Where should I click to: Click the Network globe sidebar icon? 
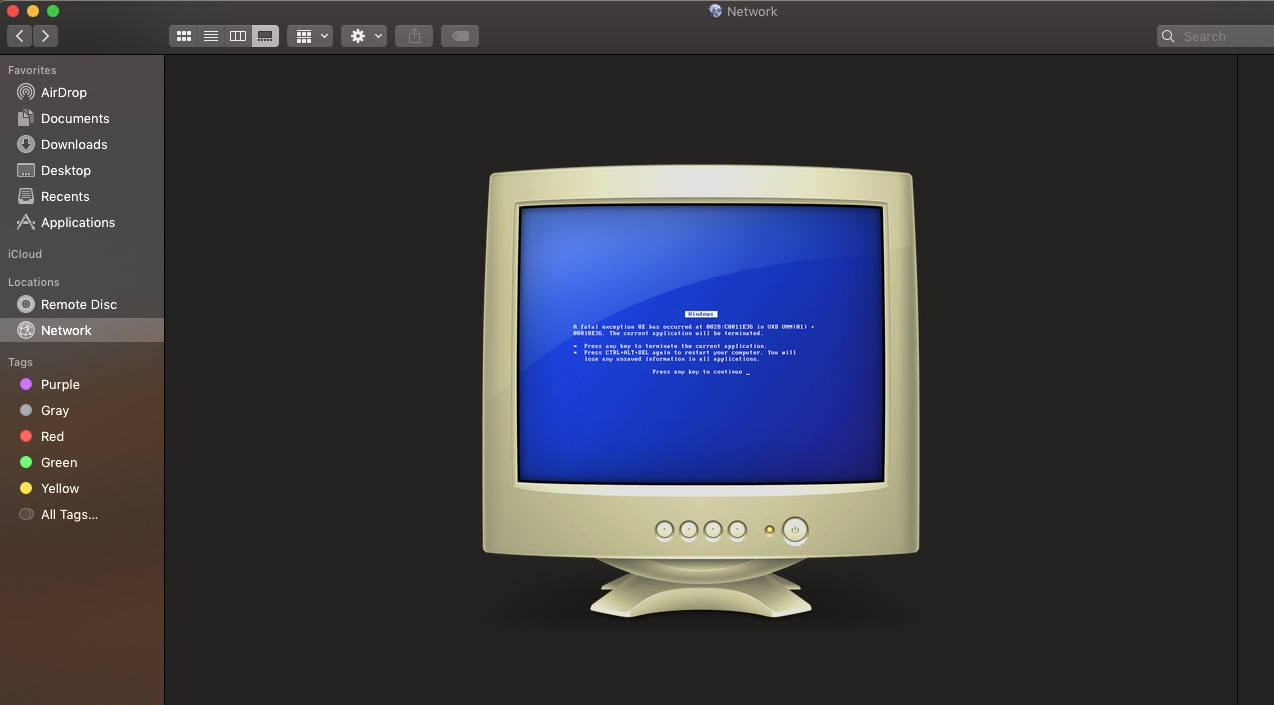pos(26,330)
